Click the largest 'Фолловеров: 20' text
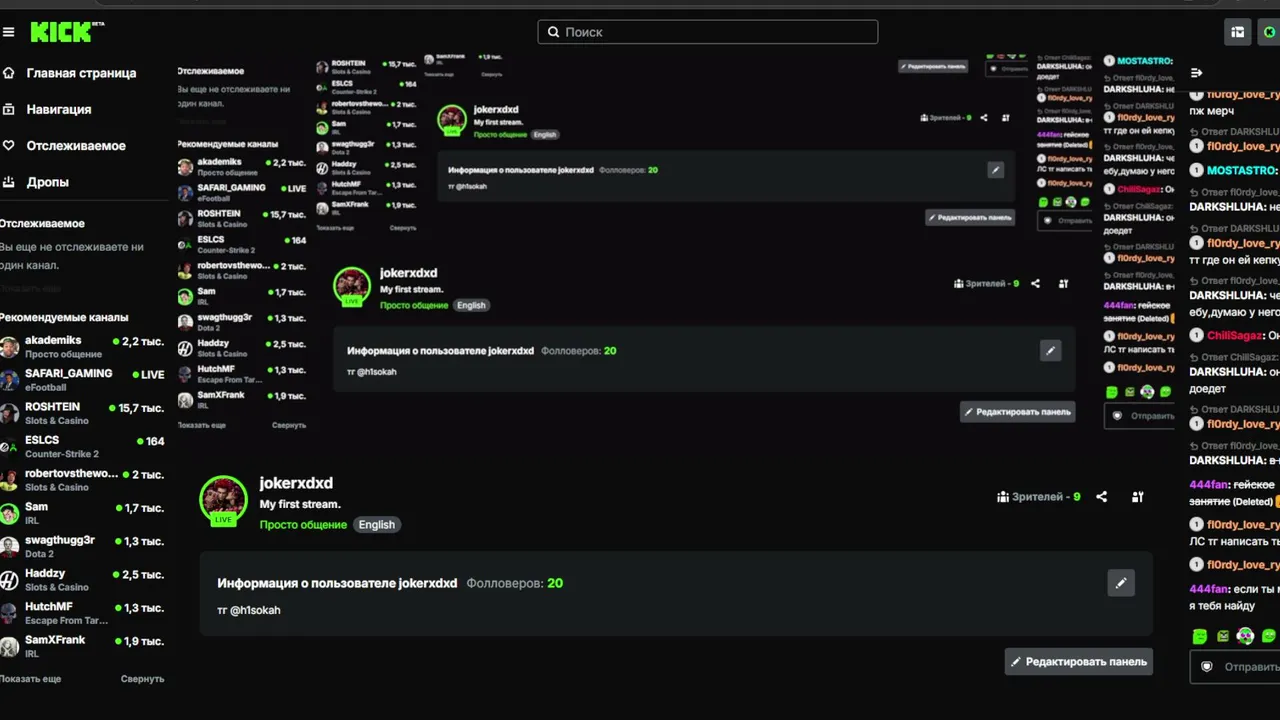1280x720 pixels. pos(515,583)
